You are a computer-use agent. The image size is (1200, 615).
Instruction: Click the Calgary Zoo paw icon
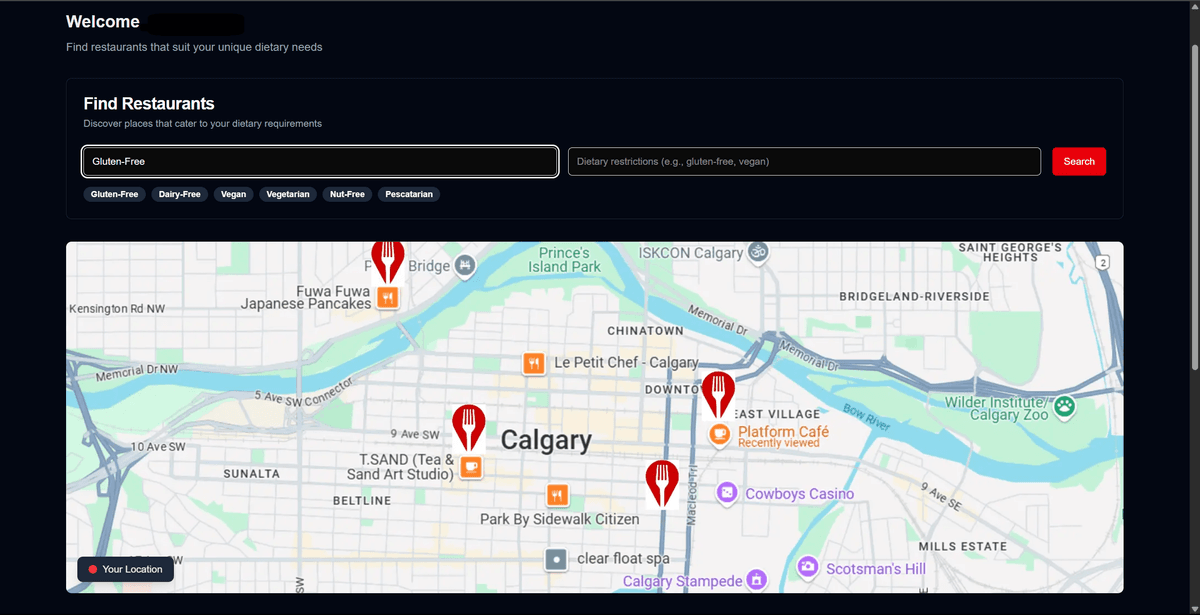click(1064, 408)
